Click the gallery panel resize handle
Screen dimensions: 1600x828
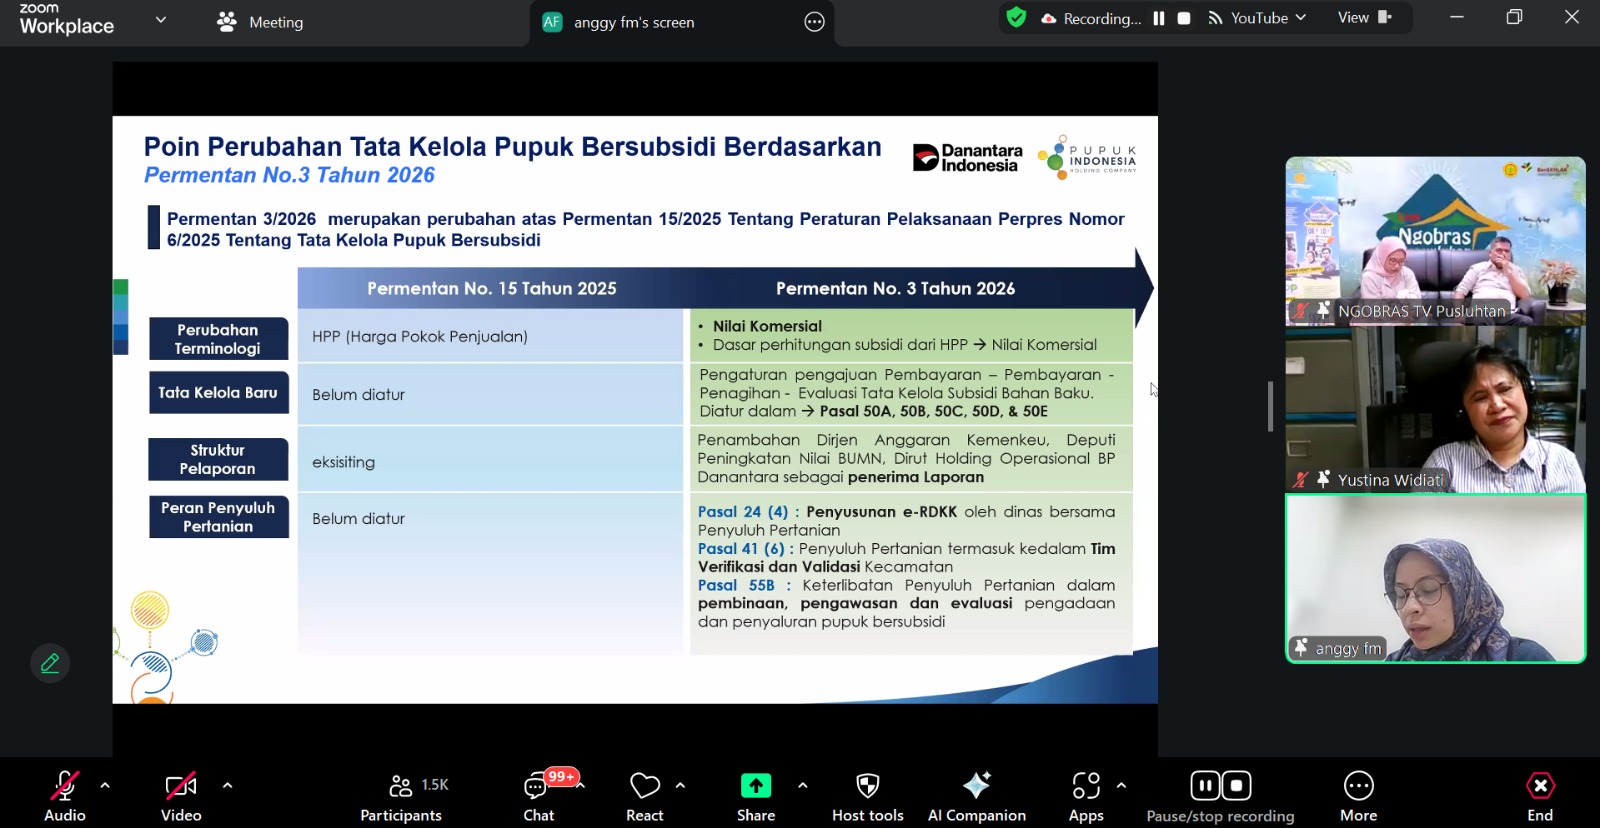[1270, 406]
